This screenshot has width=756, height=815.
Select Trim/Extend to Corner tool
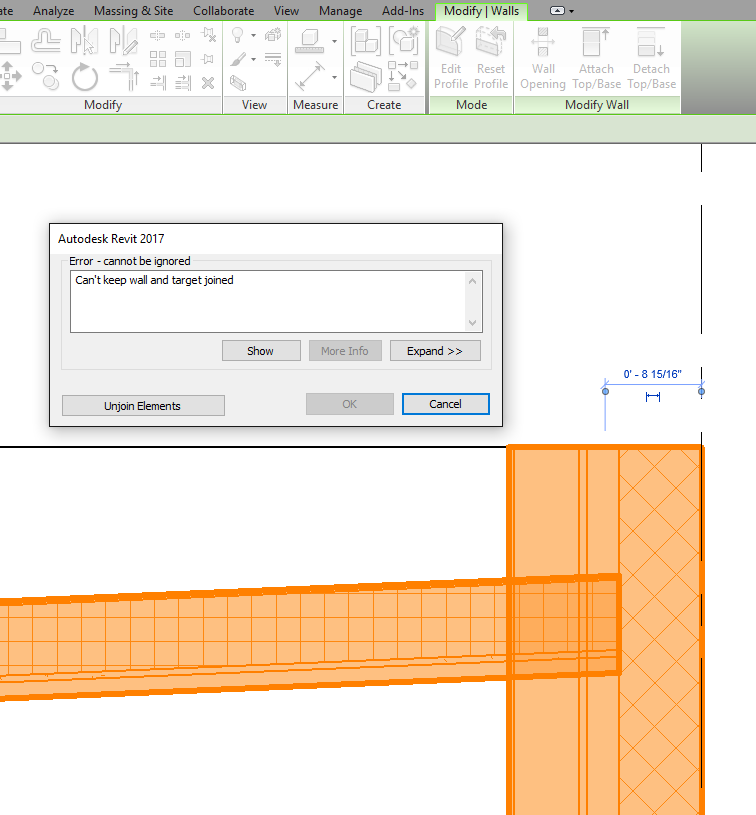(124, 76)
